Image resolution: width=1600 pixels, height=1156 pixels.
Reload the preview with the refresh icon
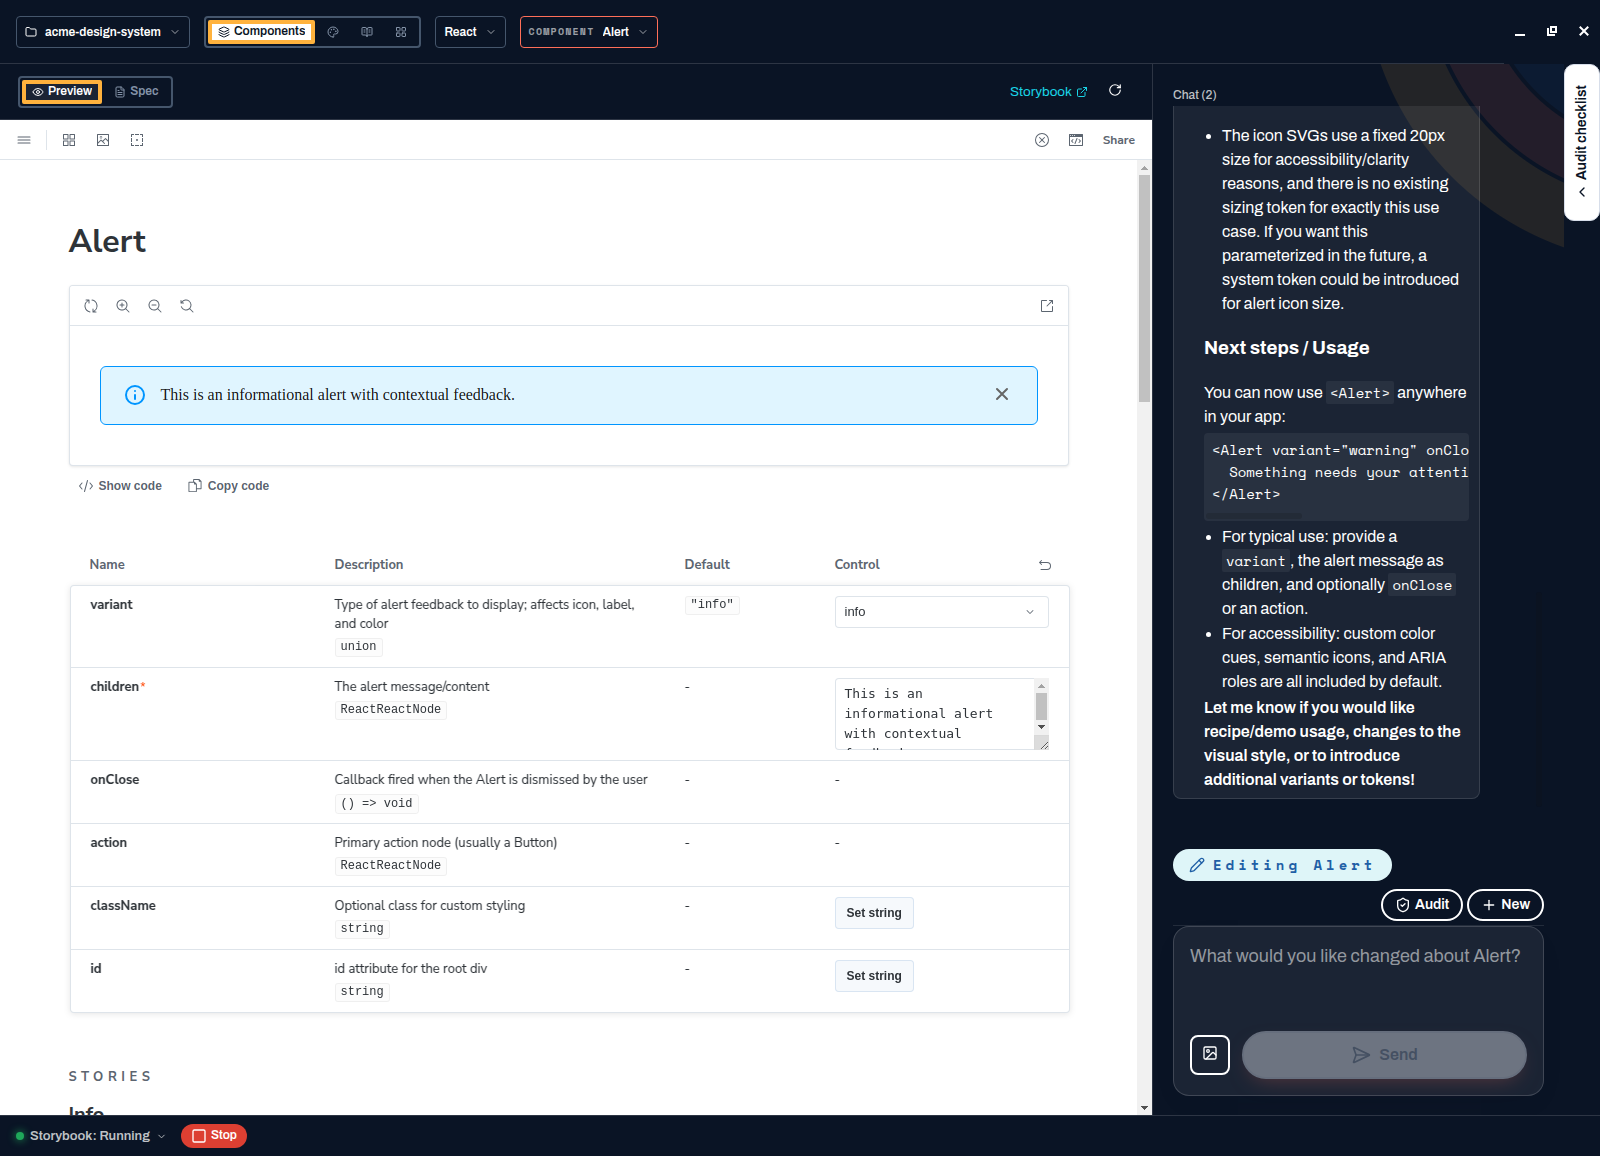[x=1115, y=91]
